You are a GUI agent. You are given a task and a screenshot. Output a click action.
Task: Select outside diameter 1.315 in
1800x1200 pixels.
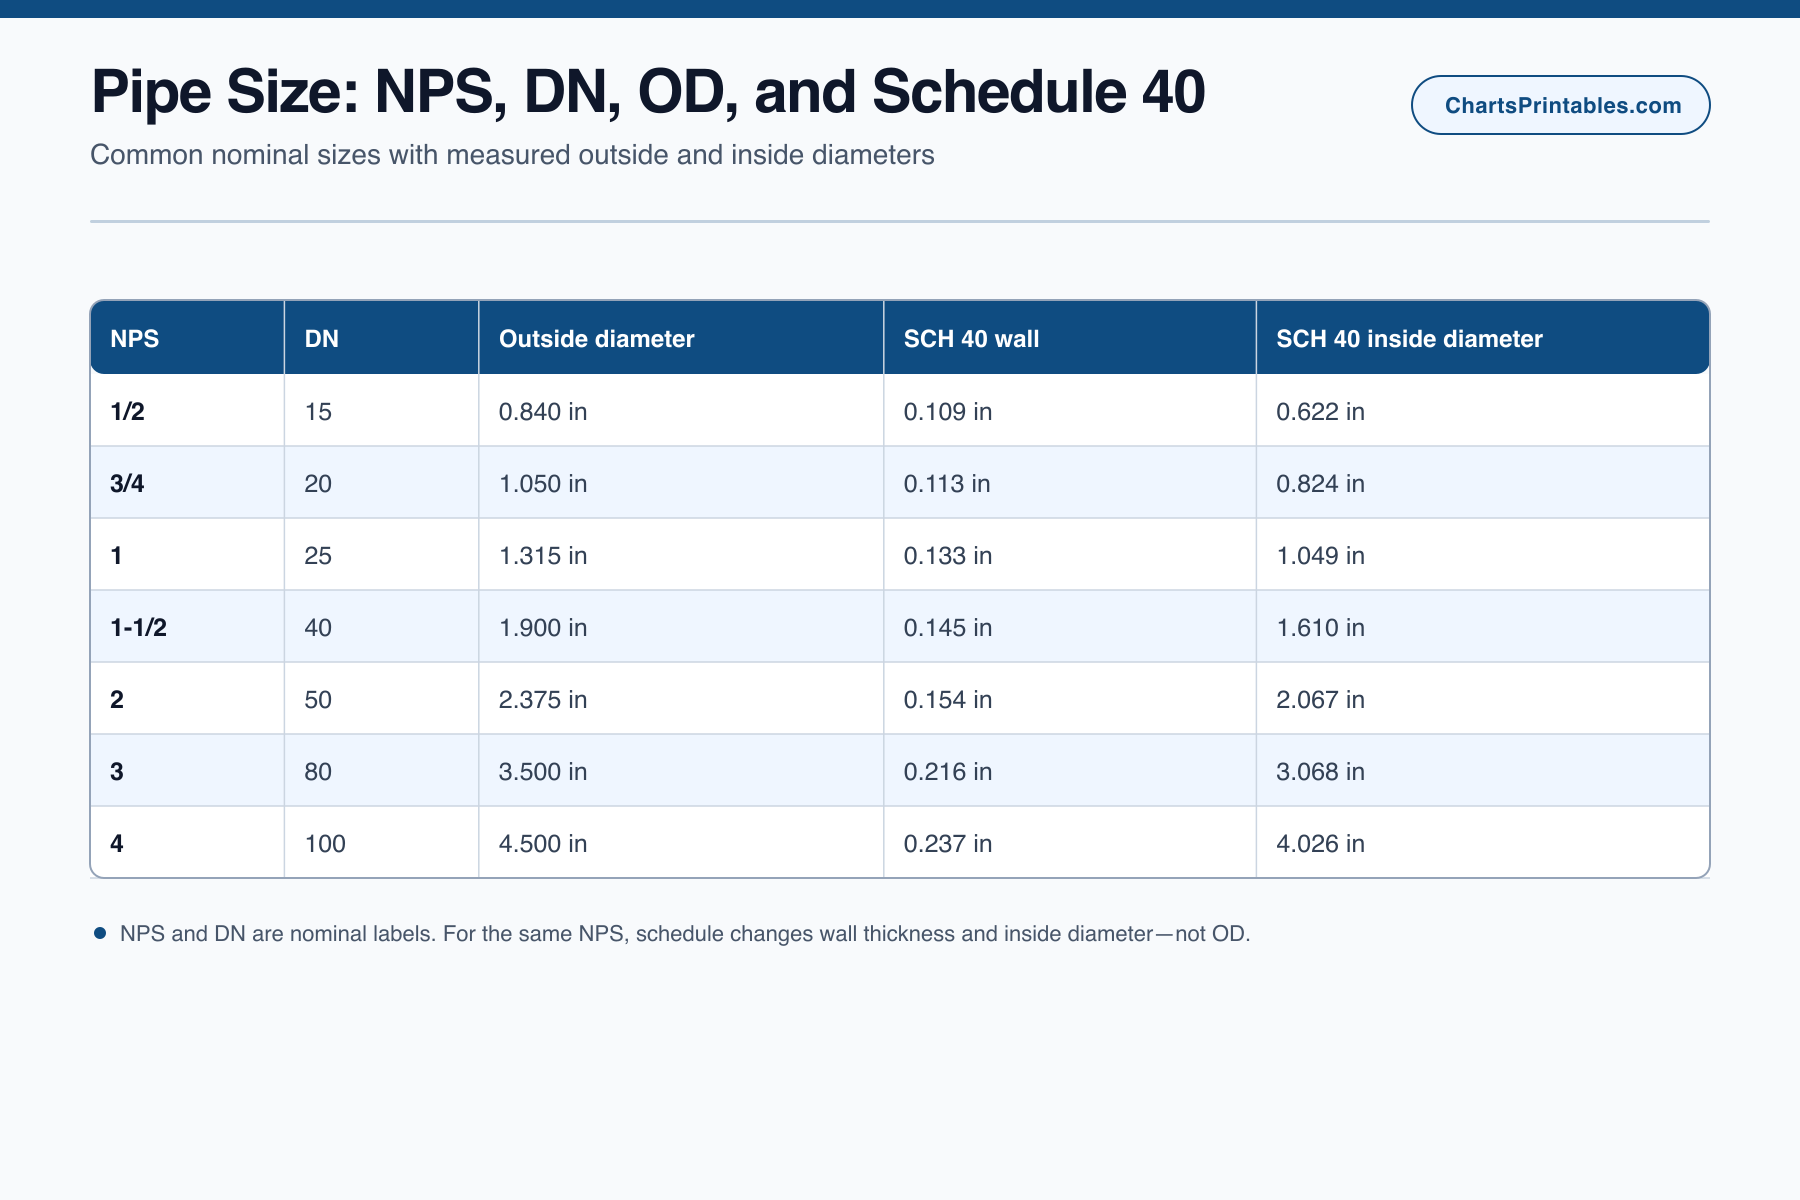pyautogui.click(x=681, y=555)
